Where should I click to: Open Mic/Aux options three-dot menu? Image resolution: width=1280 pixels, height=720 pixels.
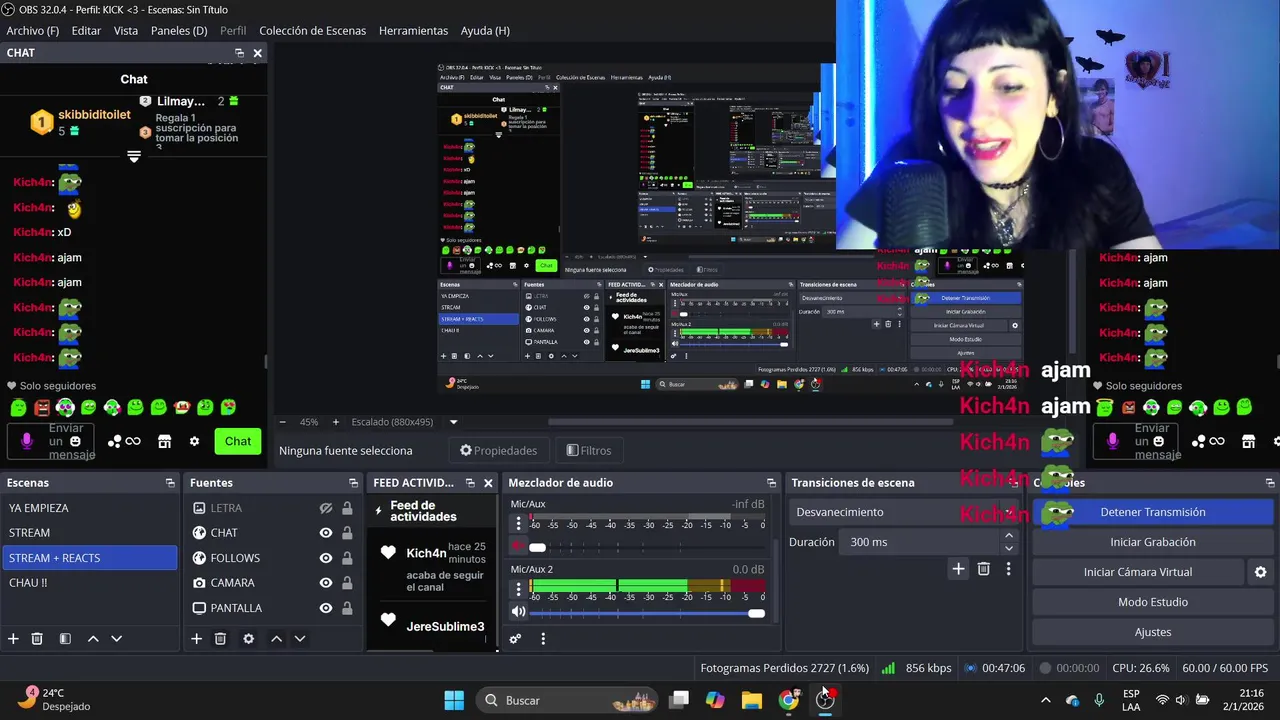(518, 524)
